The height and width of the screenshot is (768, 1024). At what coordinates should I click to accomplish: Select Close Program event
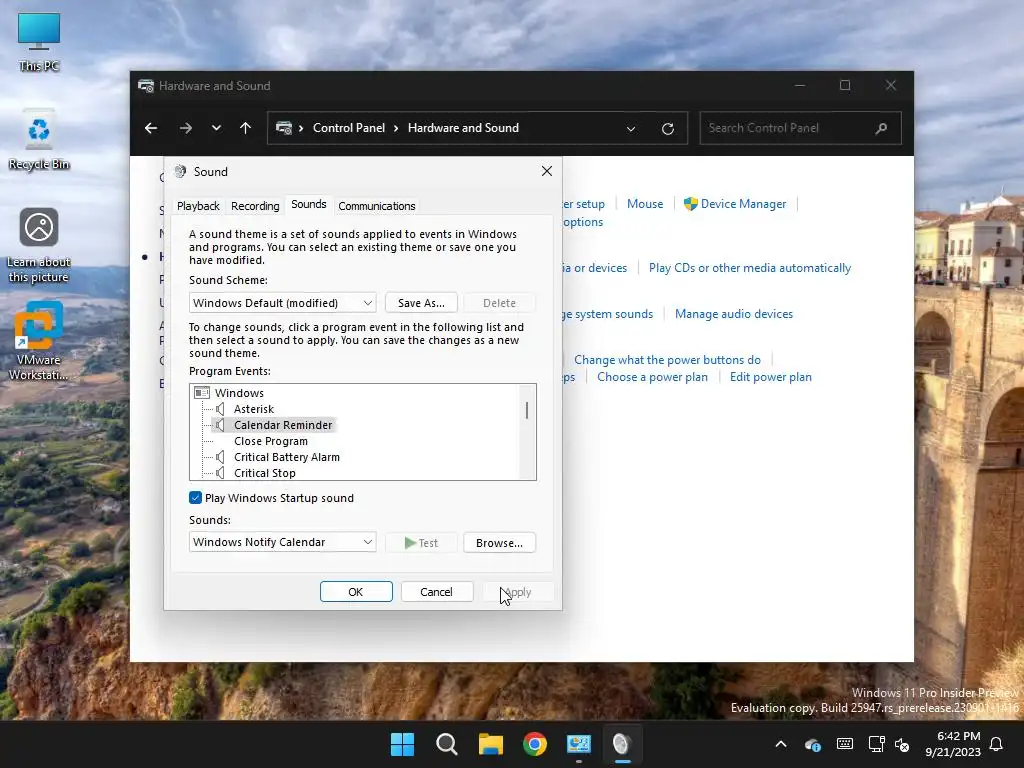click(x=270, y=441)
